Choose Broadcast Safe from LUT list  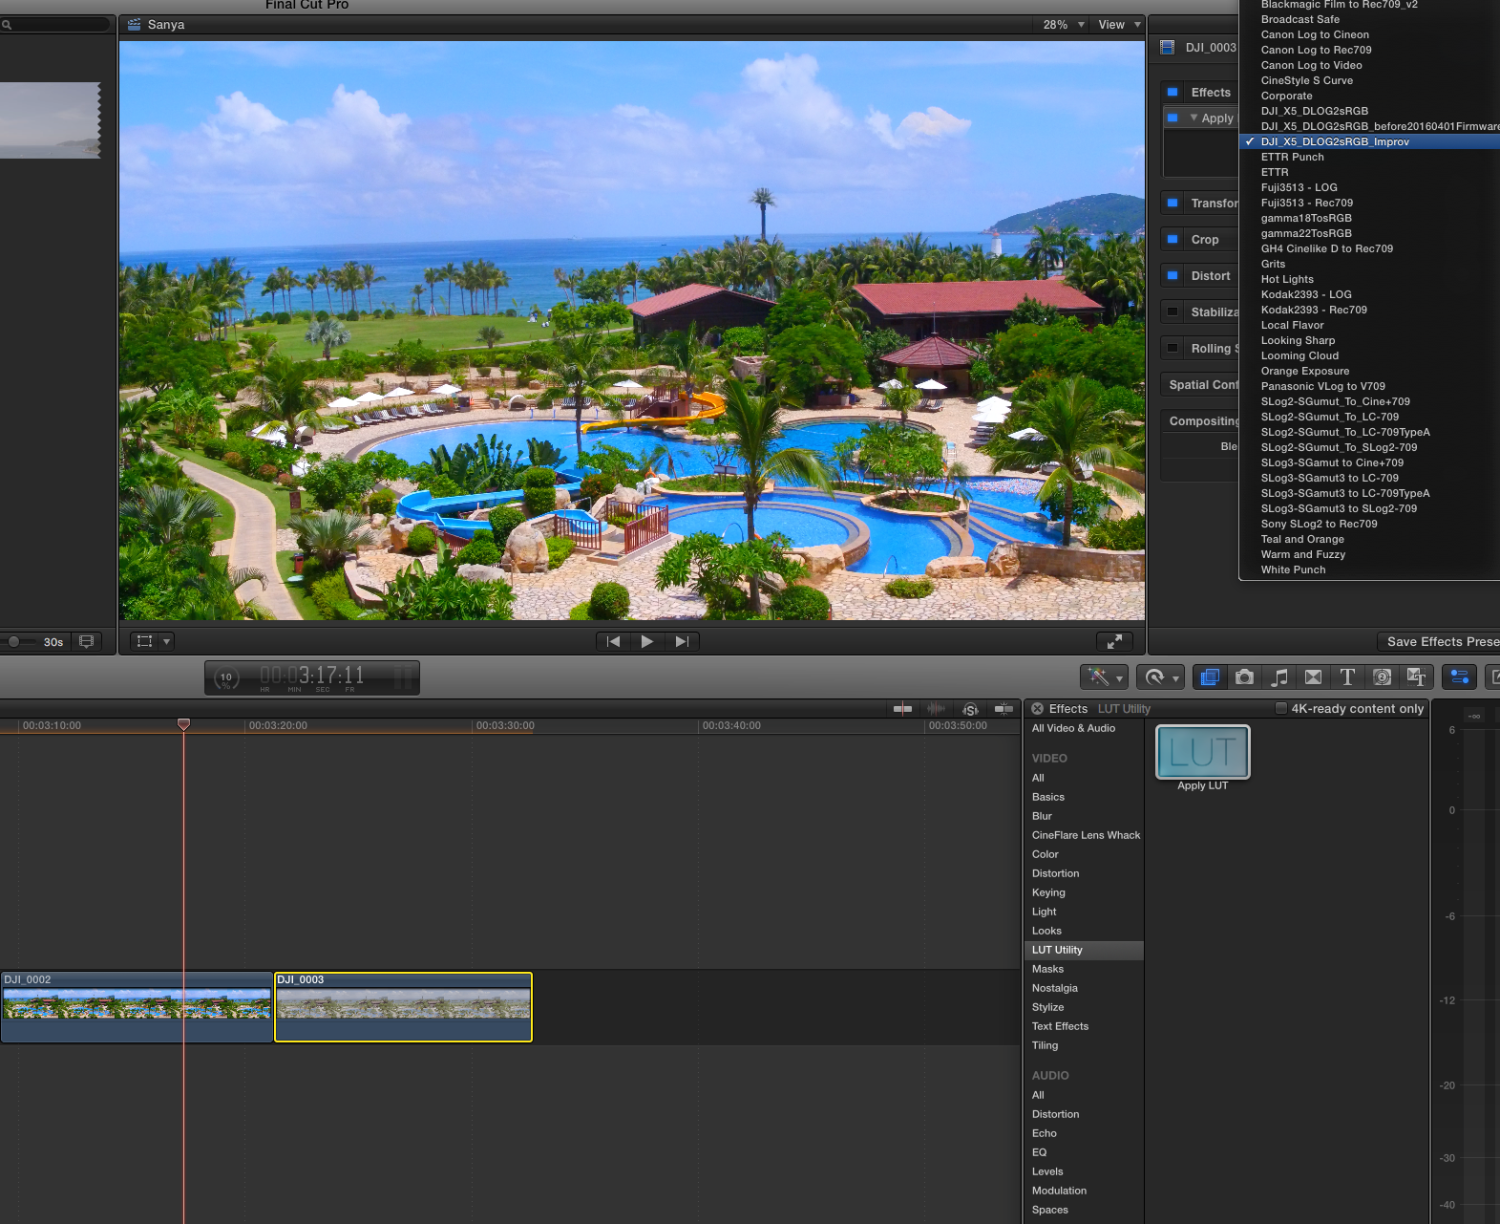(x=1300, y=19)
